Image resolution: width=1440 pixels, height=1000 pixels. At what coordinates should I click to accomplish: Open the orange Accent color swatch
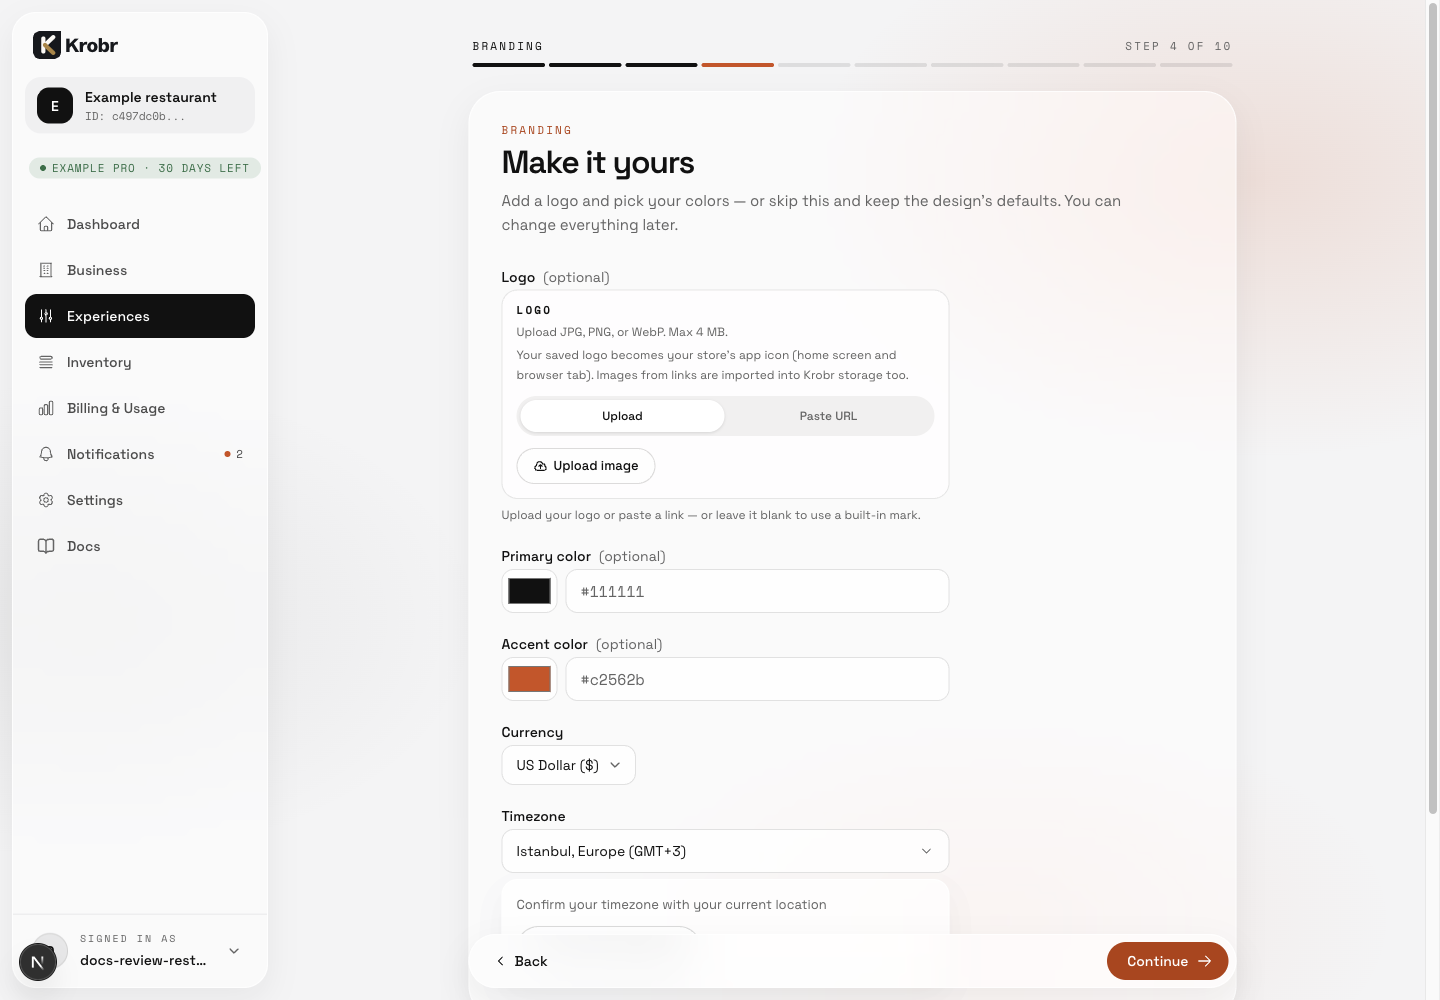(529, 679)
